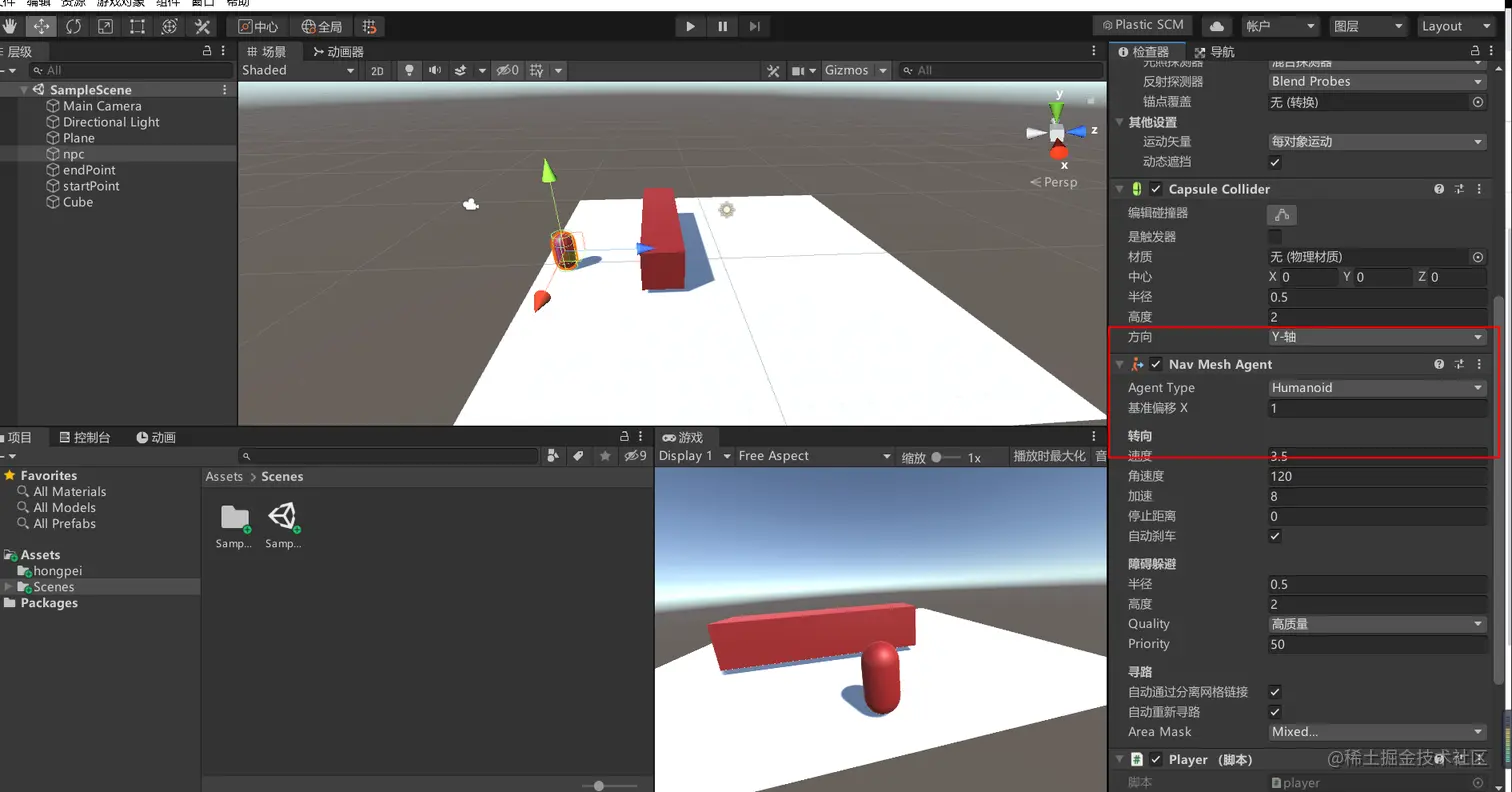Adjust the project icon size slider
1512x792 pixels.
click(599, 786)
